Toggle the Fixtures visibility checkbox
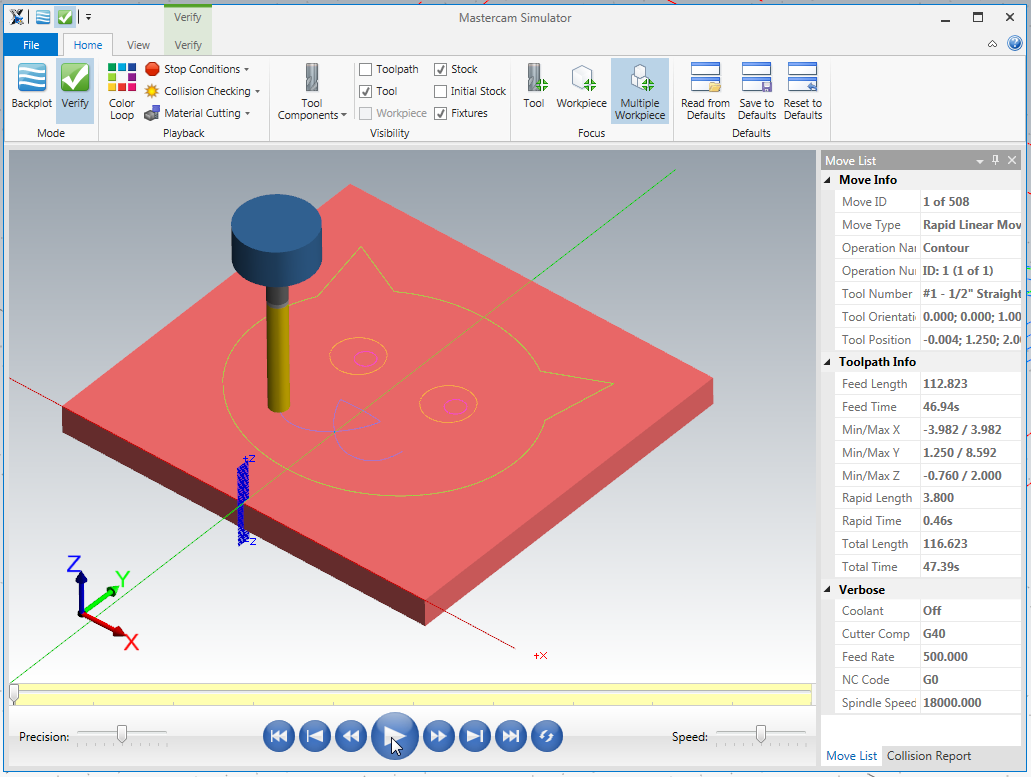This screenshot has height=777, width=1031. [x=441, y=112]
